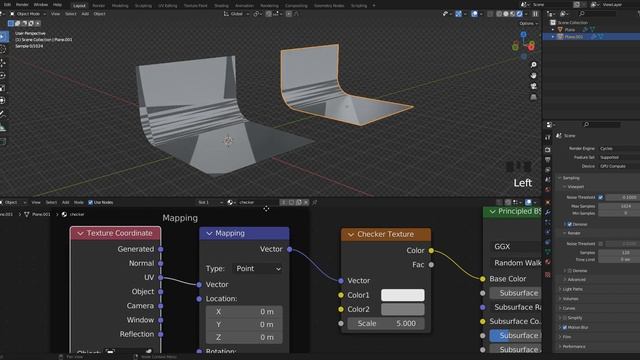Viewport: 640px width, 360px height.
Task: Click Color1 white swatch on Checker Texture
Action: (x=402, y=295)
